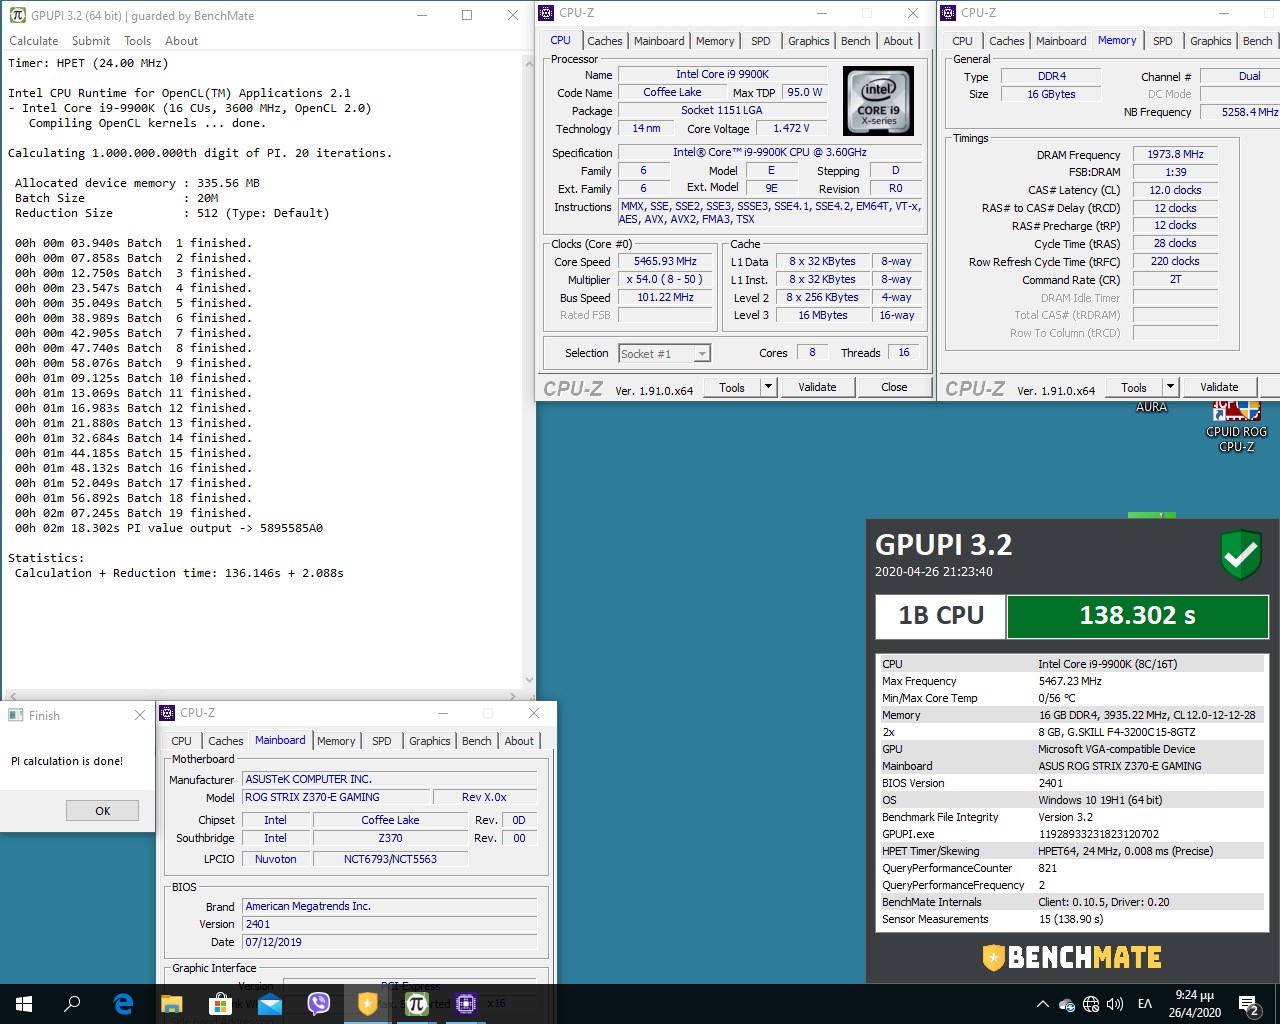Click the DRAM Frequency '1973.8 MHz' value
The width and height of the screenshot is (1280, 1024).
(1175, 154)
